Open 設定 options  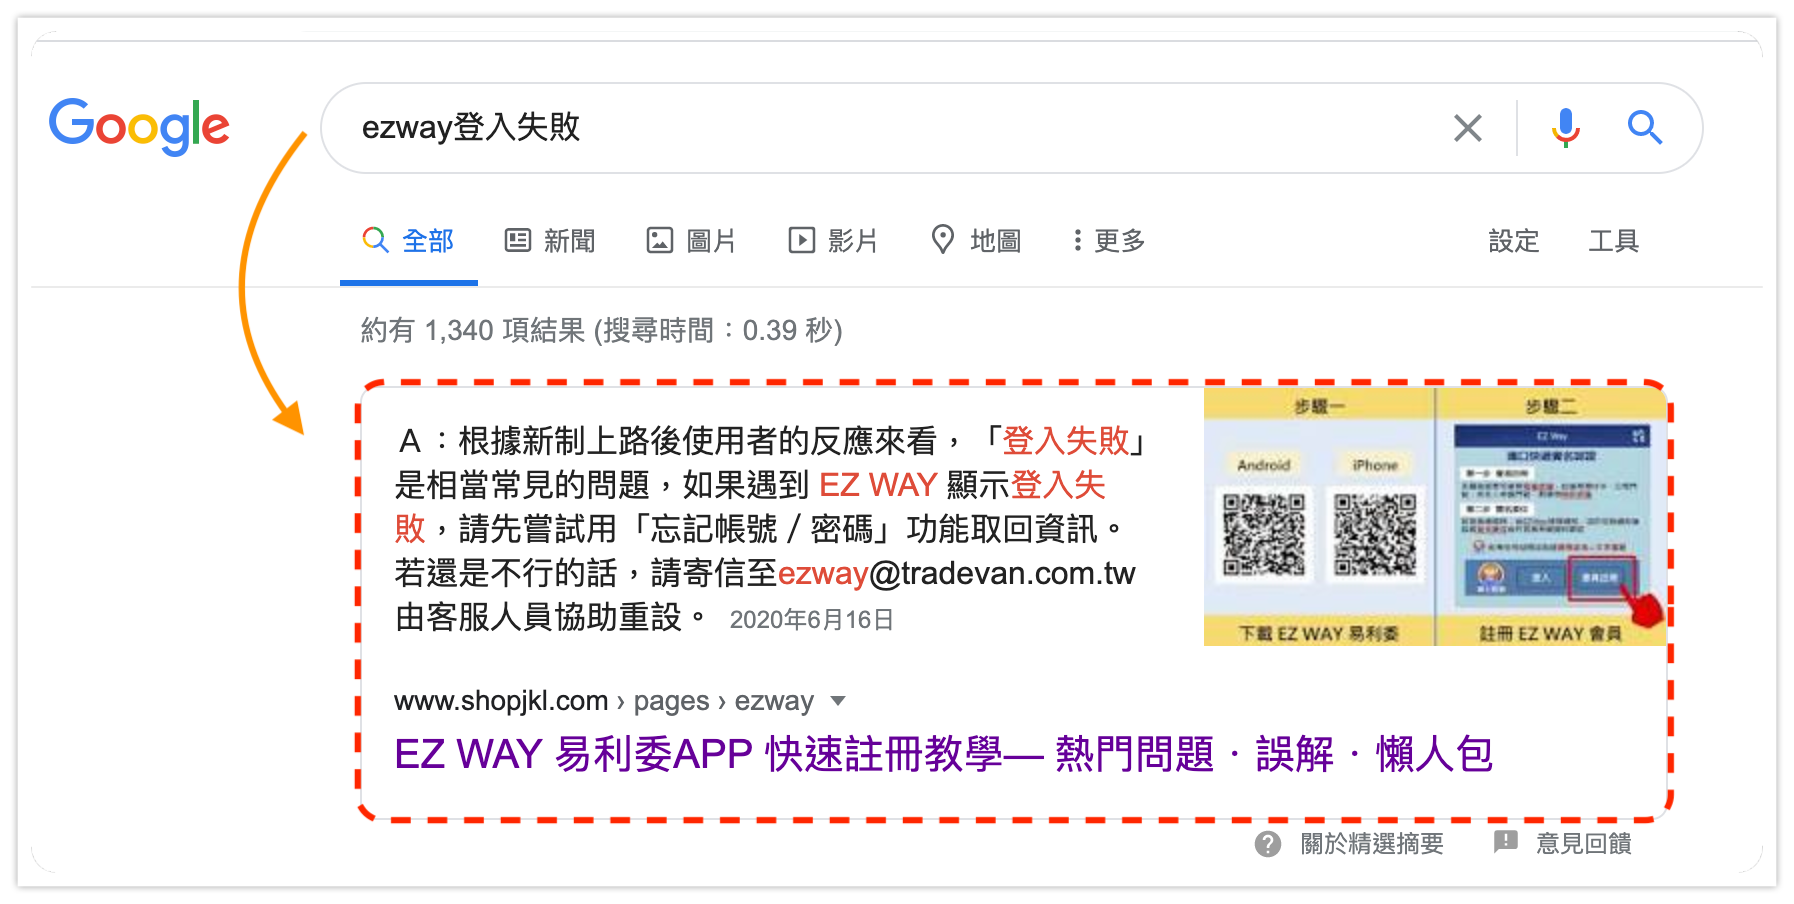[1513, 241]
